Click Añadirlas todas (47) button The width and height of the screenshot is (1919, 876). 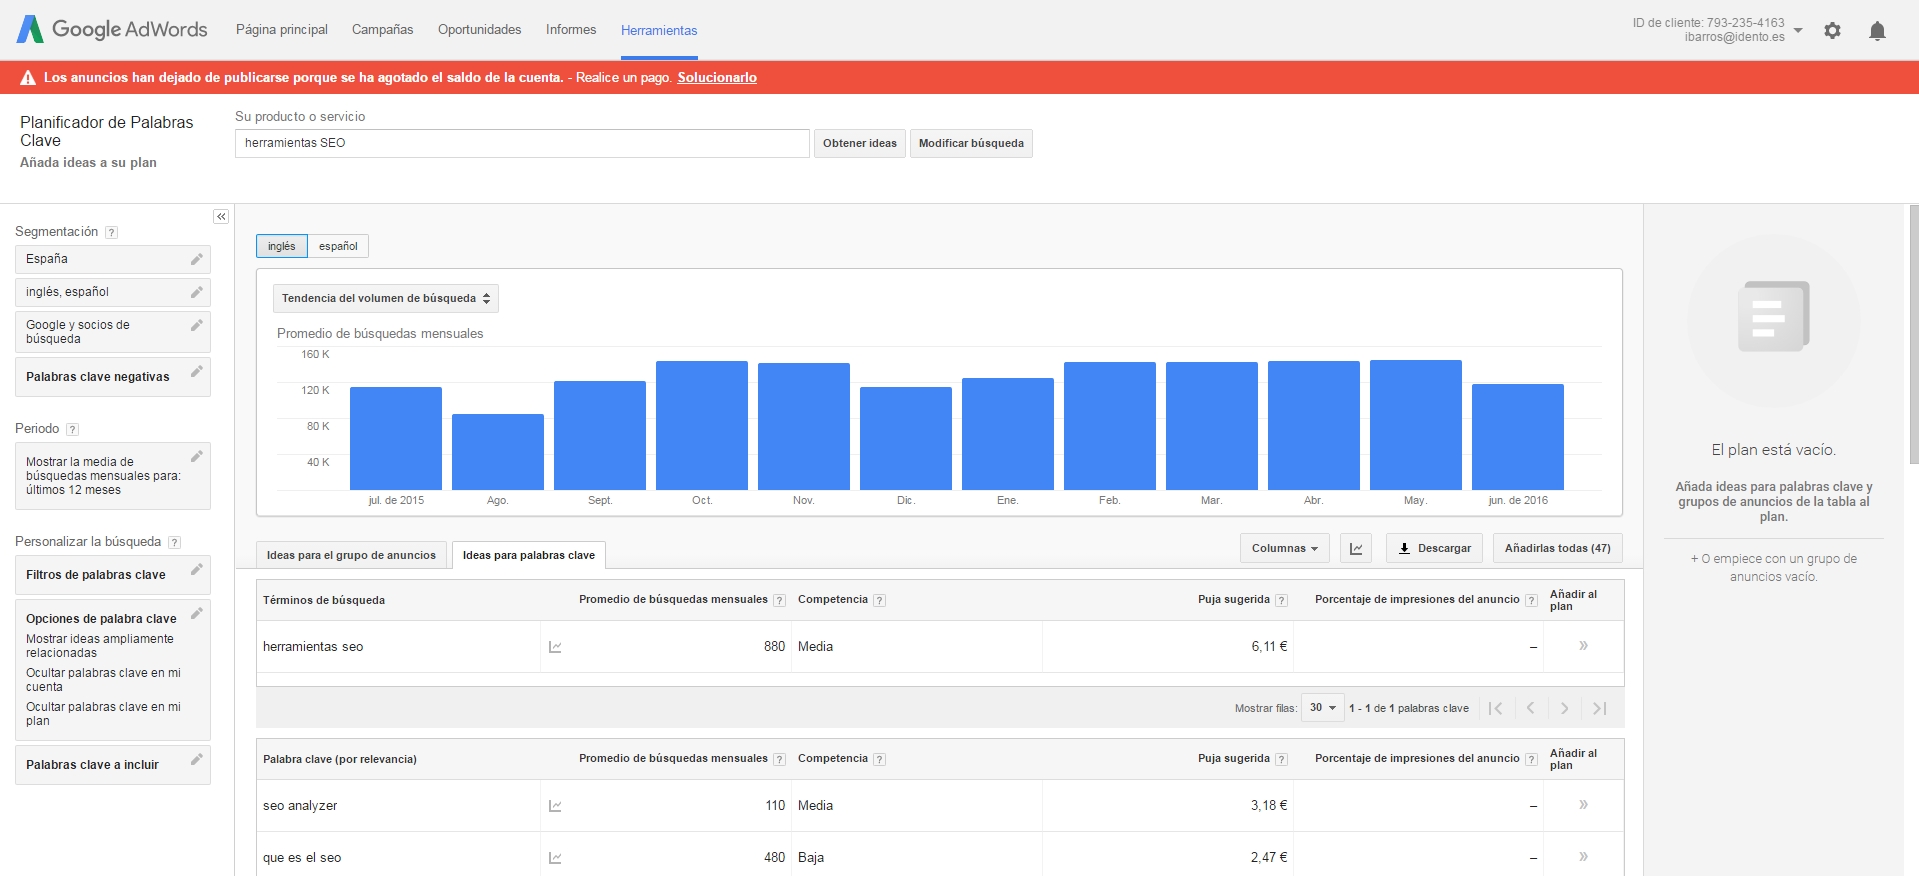click(x=1558, y=548)
